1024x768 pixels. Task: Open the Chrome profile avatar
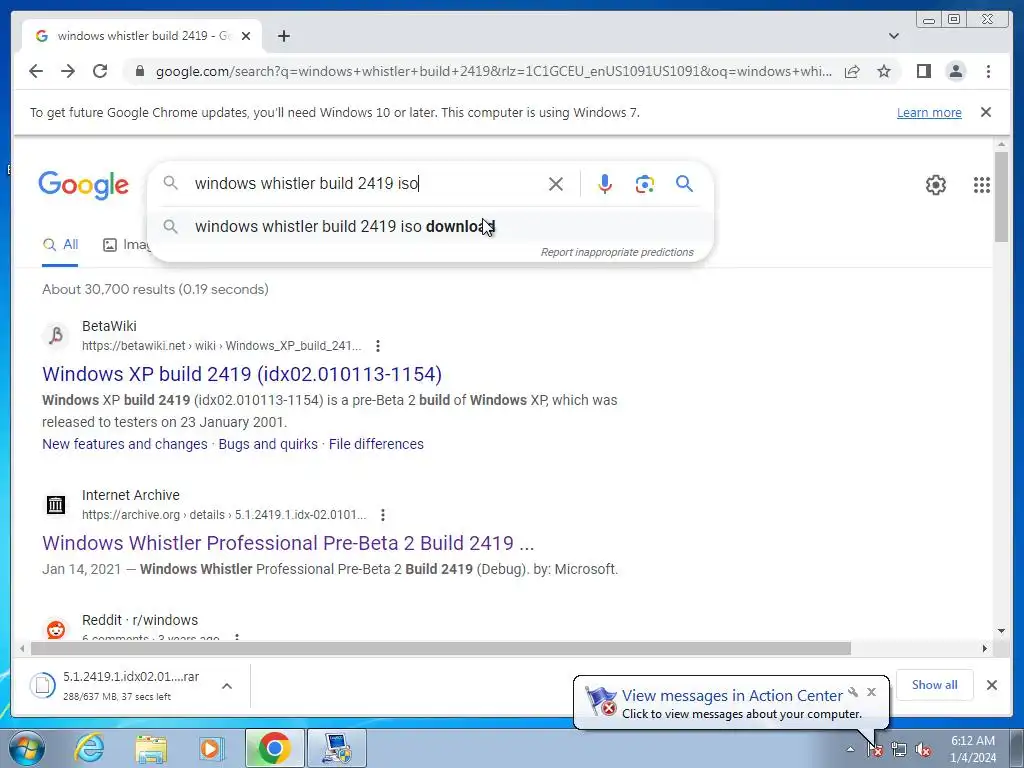(x=955, y=71)
